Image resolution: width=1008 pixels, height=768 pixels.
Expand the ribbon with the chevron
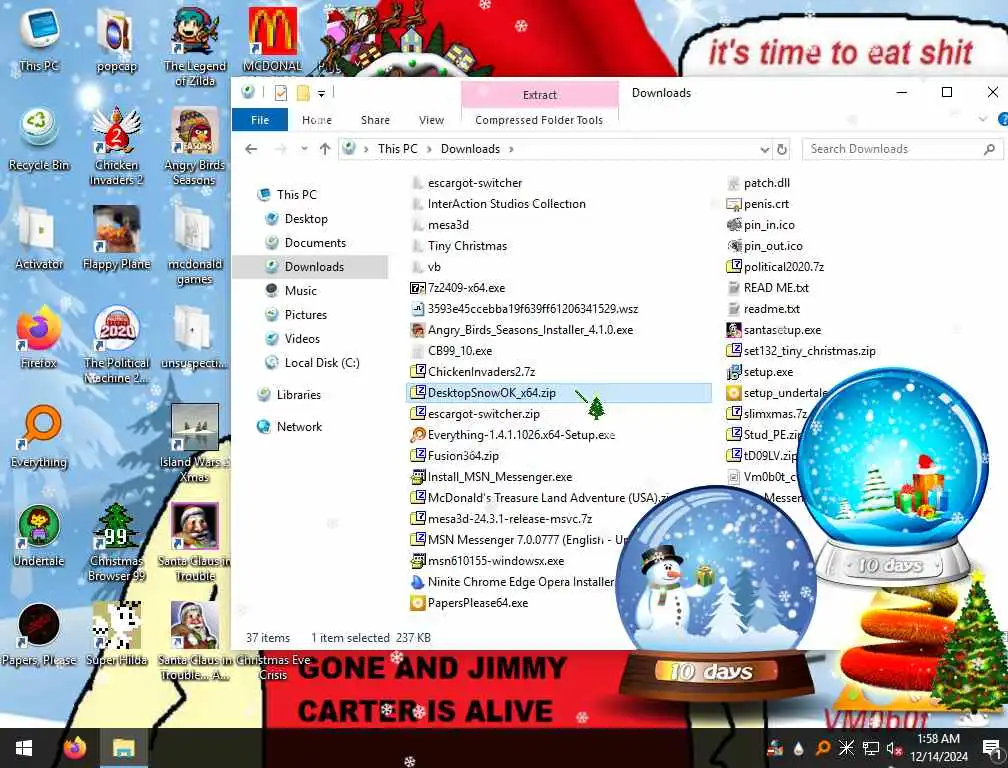(982, 120)
